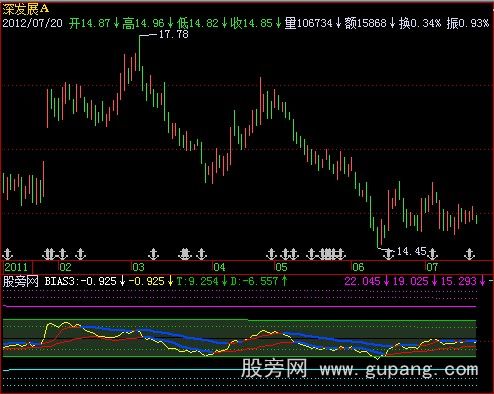This screenshot has width=494, height=394.
Task: Select the 05 month label on time axis
Action: pos(281,267)
